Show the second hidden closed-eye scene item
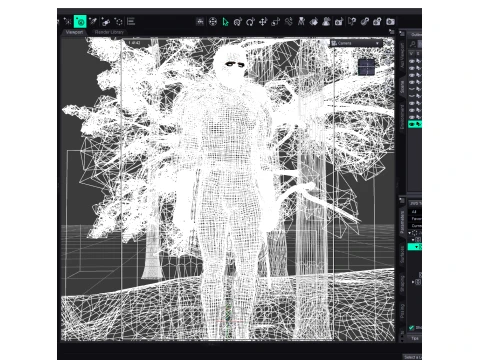The width and height of the screenshot is (480, 360). (412, 96)
